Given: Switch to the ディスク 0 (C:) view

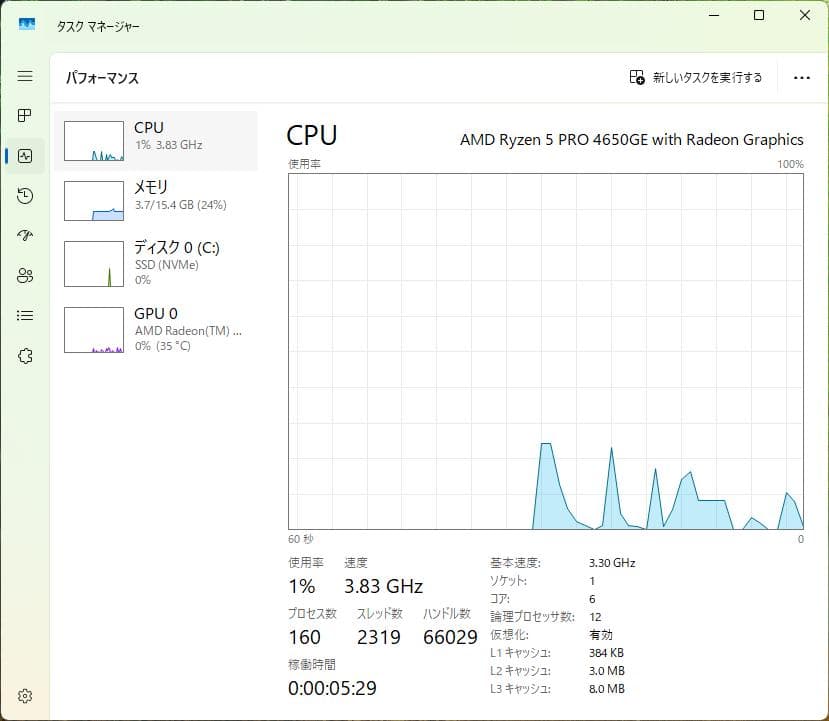Looking at the screenshot, I should 155,263.
